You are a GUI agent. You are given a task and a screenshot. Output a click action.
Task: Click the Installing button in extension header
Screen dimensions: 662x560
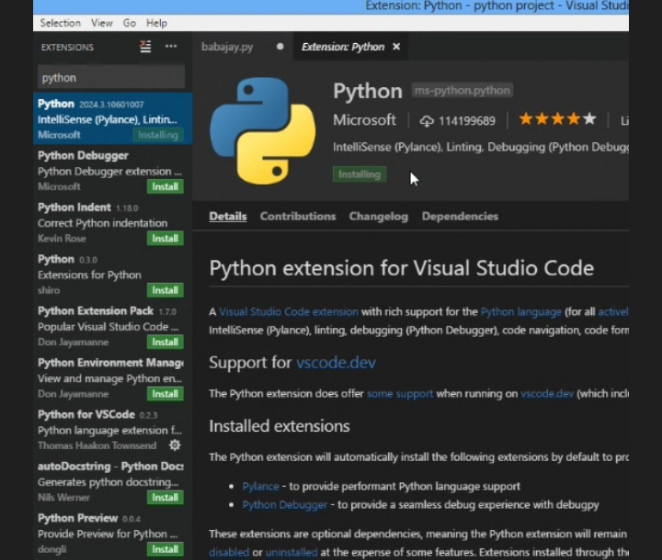359,174
